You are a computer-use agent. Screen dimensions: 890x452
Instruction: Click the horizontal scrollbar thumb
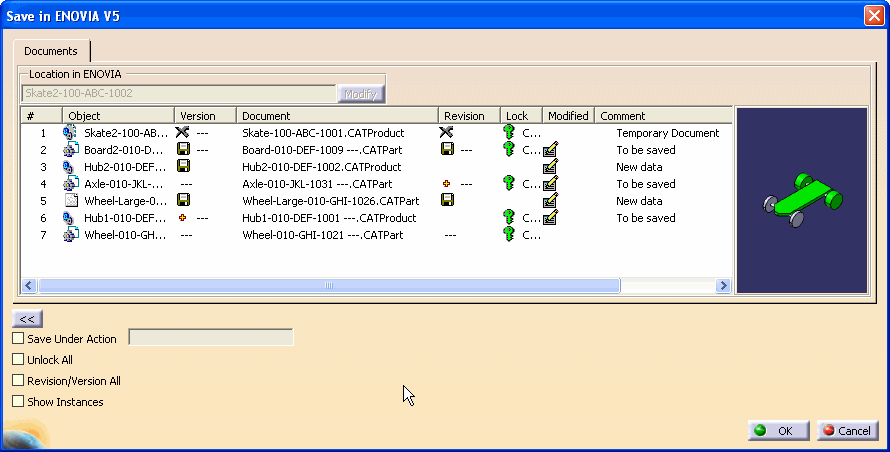(329, 285)
